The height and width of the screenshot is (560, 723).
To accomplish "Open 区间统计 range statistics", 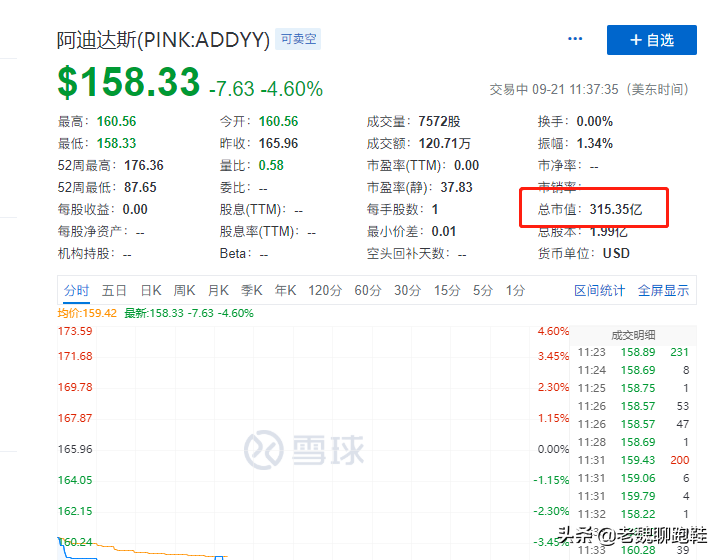I will pos(600,290).
